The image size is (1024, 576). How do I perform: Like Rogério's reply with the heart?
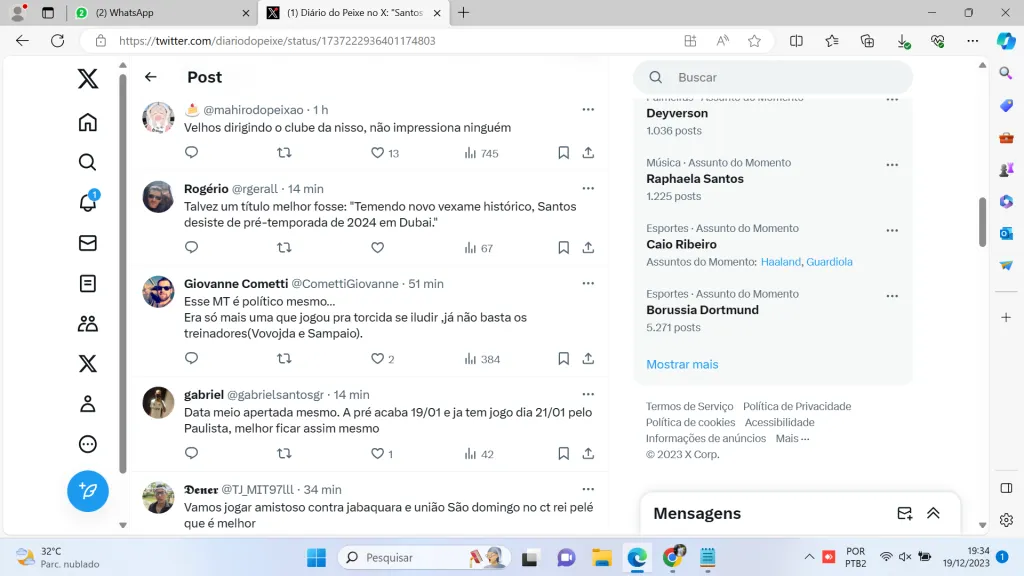coord(378,247)
